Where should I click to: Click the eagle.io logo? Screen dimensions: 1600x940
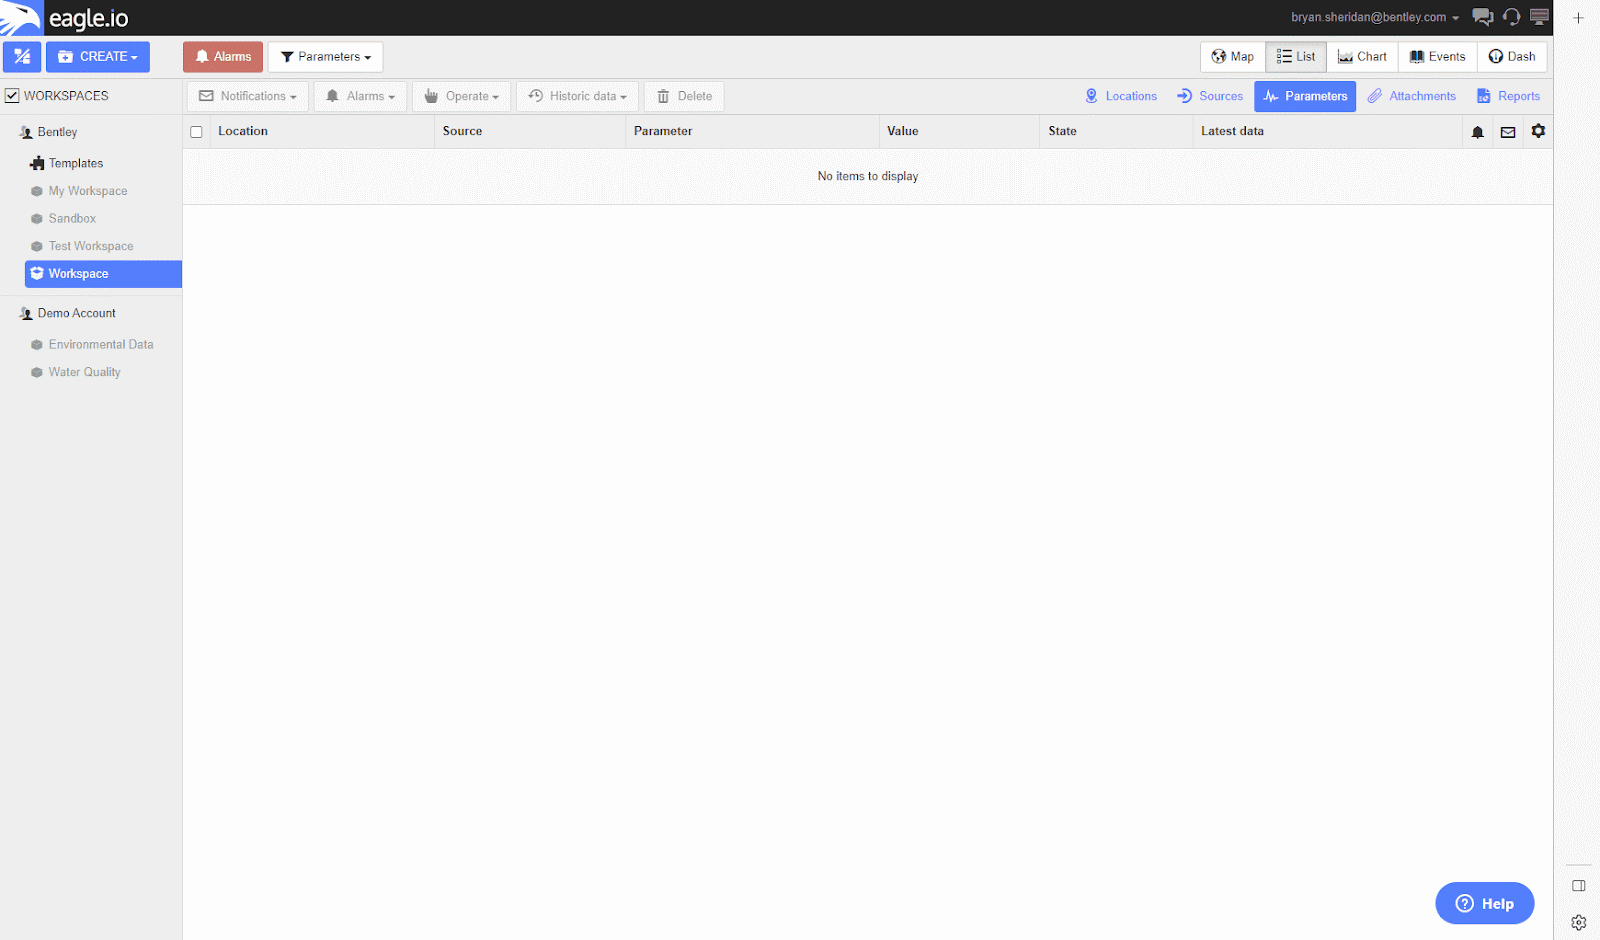point(65,18)
